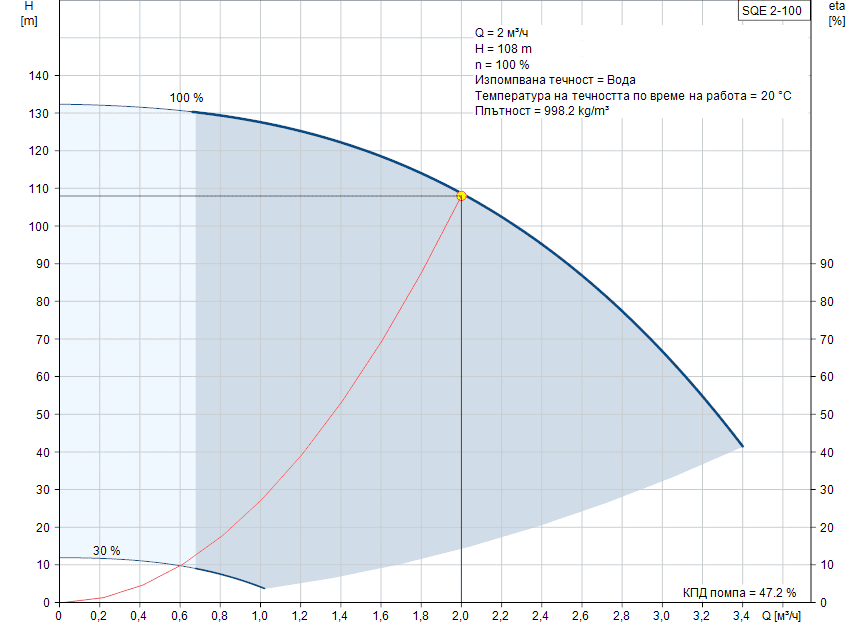Image resolution: width=864 pixels, height=625 pixels.
Task: Click the H = 108 m head text
Action: (504, 49)
